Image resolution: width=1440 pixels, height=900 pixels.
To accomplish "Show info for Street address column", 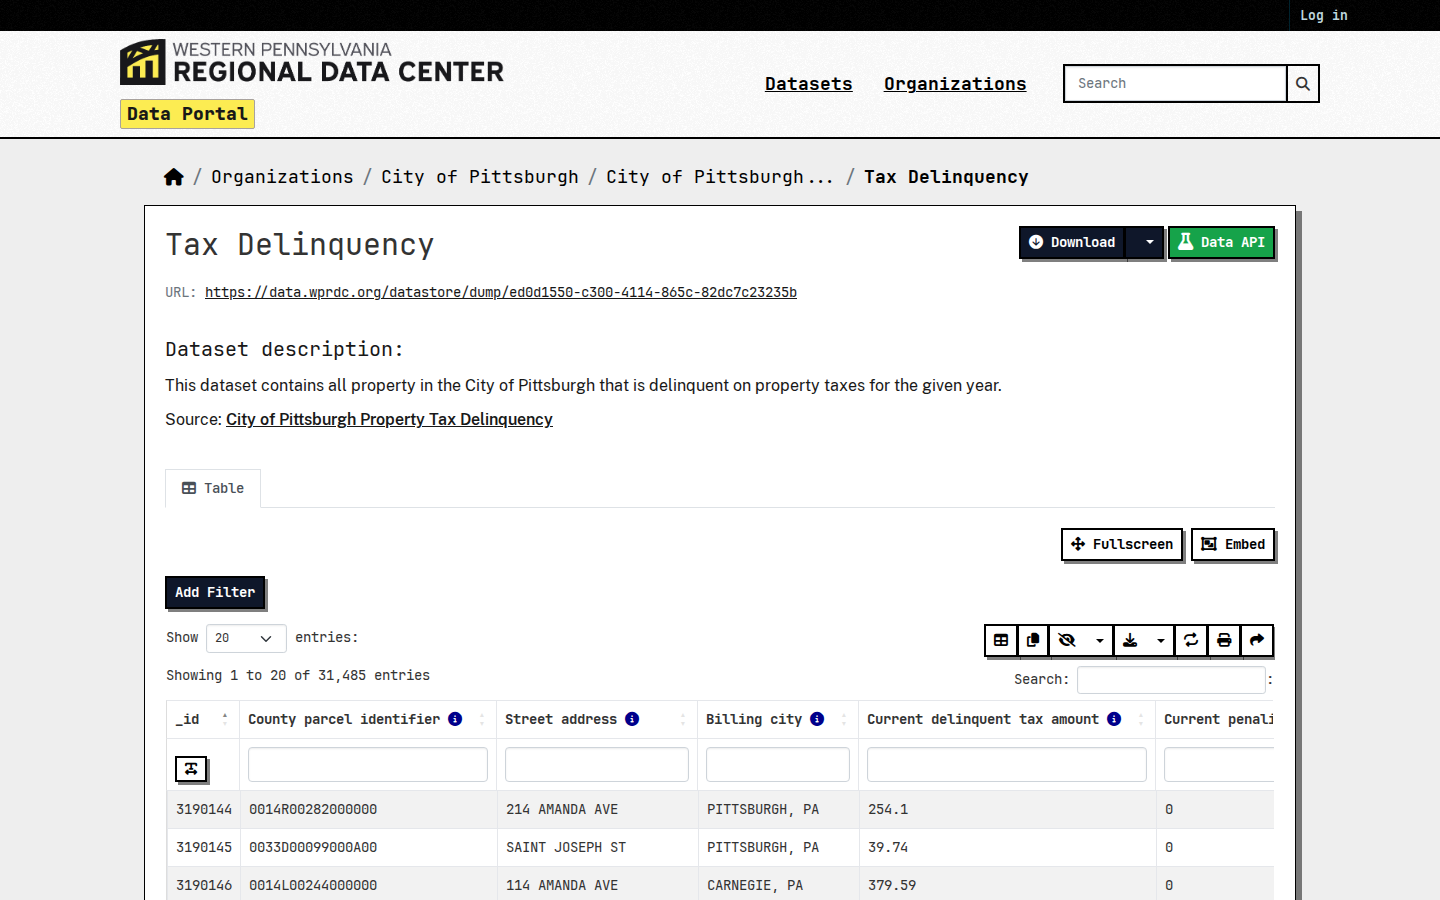I will click(x=632, y=719).
